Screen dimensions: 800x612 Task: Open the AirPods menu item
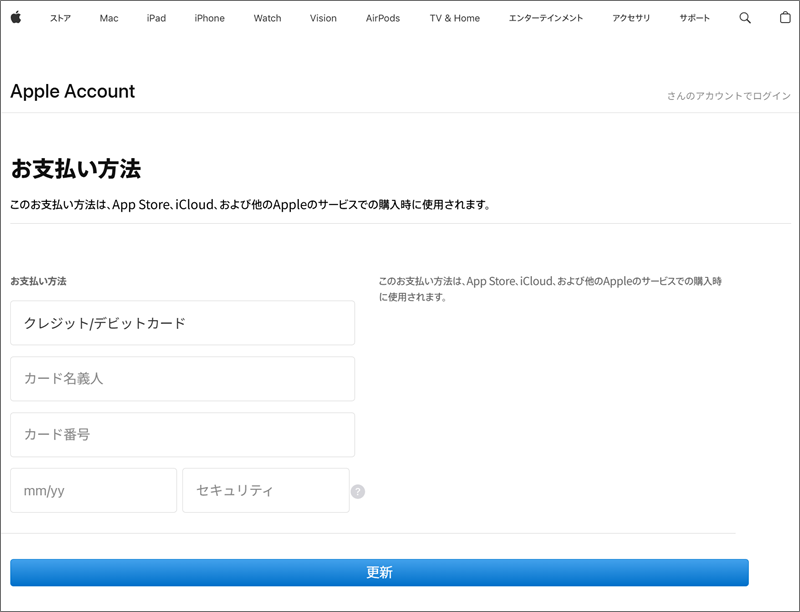click(383, 18)
